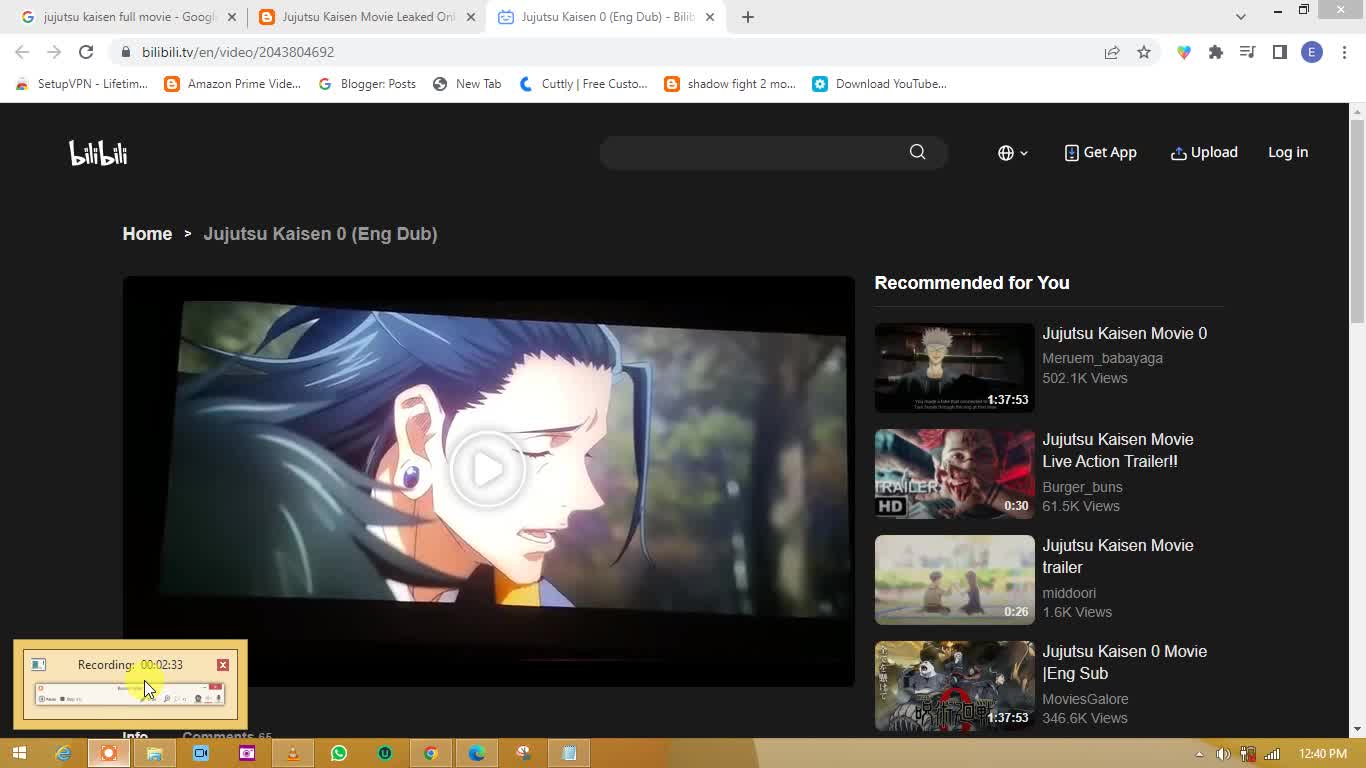The height and width of the screenshot is (768, 1366).
Task: Open the profile avatar E
Action: tap(1312, 52)
